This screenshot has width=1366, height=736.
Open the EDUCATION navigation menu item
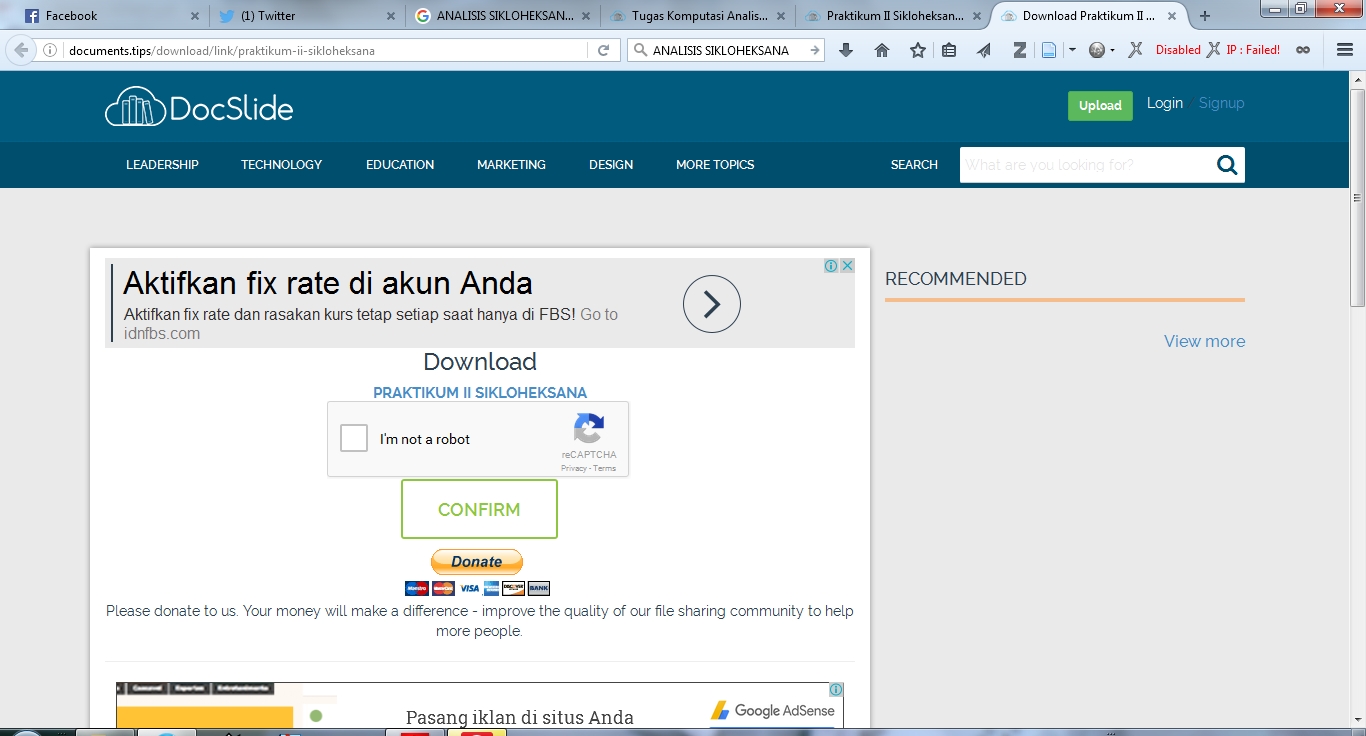coord(400,165)
